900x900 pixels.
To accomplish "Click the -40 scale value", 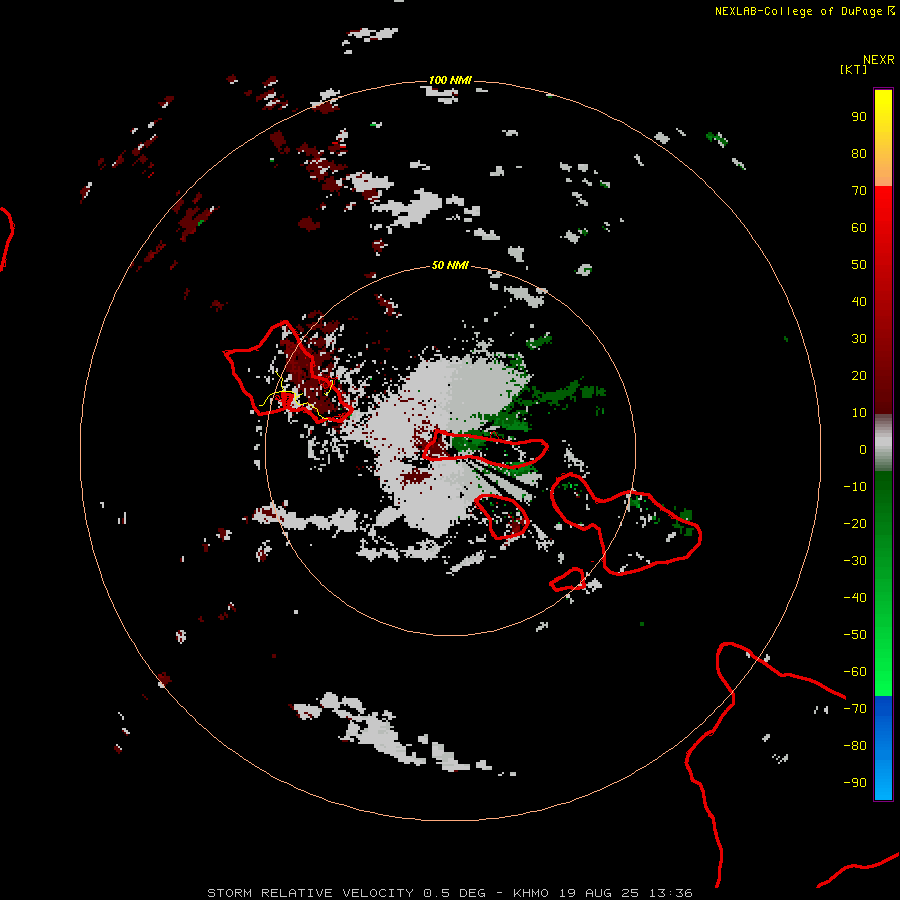I will pyautogui.click(x=855, y=598).
